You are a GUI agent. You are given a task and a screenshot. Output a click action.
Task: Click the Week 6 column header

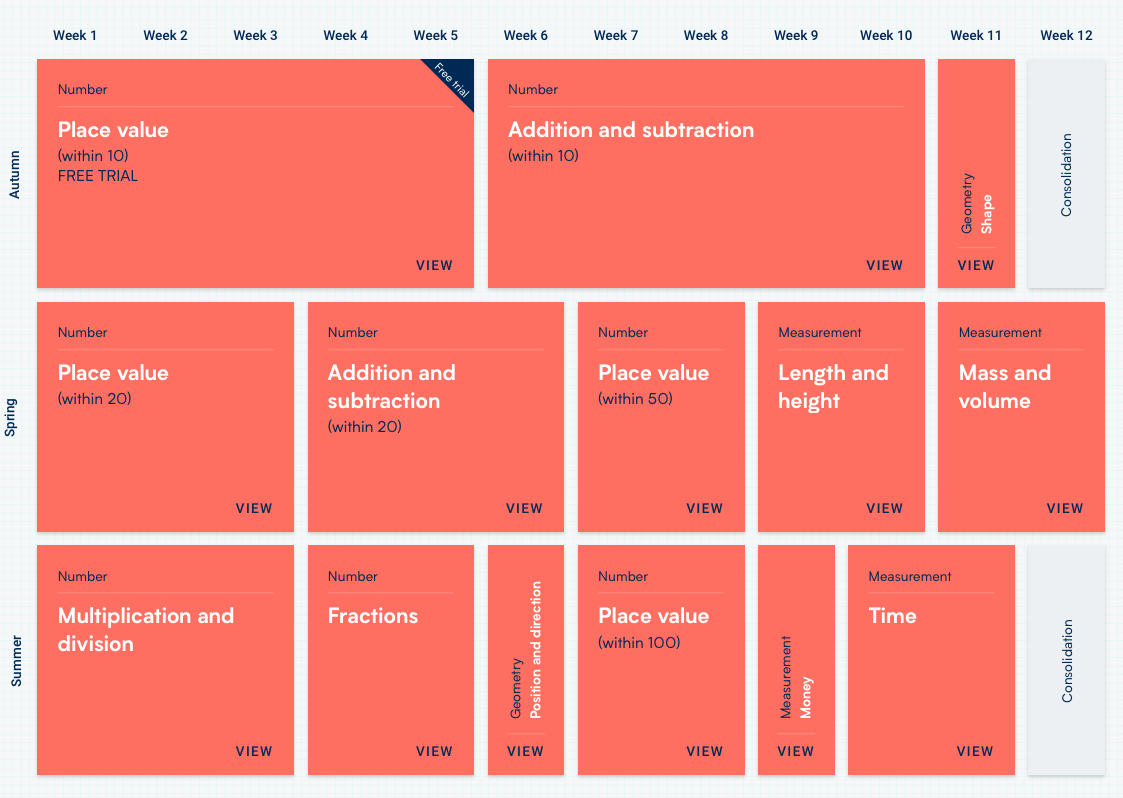click(x=526, y=35)
